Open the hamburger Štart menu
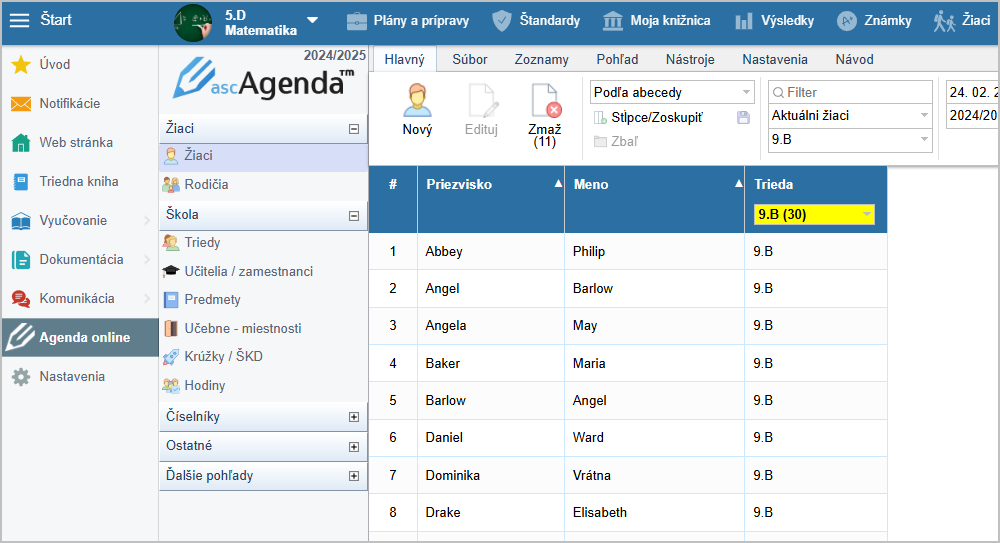 click(x=20, y=20)
